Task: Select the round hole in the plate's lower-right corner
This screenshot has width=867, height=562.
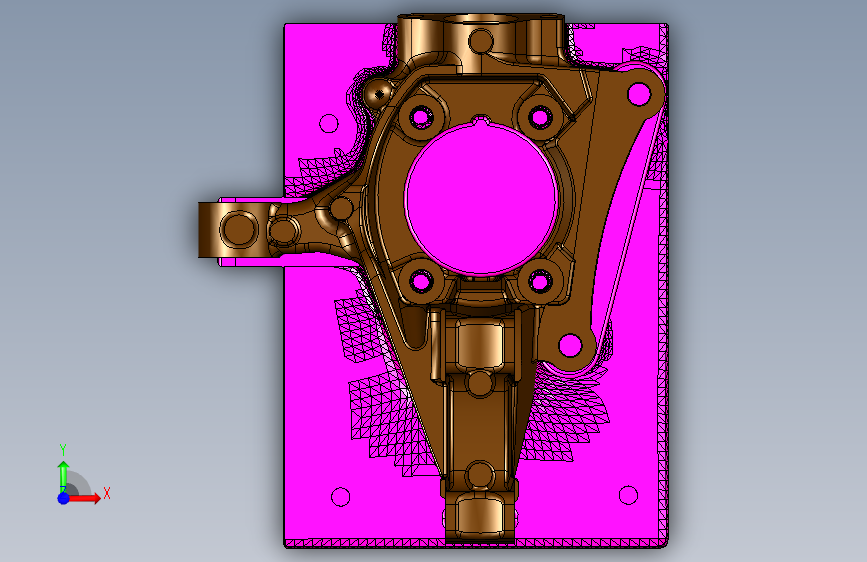Action: tap(628, 495)
